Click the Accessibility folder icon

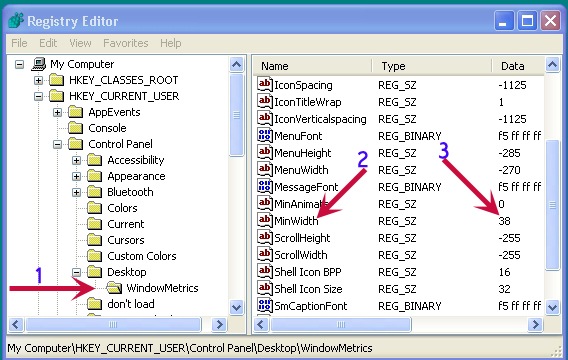pos(95,160)
